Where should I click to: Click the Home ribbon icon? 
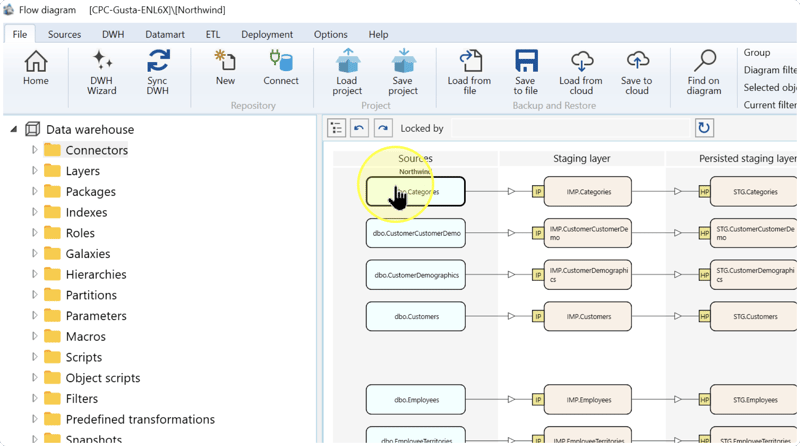click(36, 67)
